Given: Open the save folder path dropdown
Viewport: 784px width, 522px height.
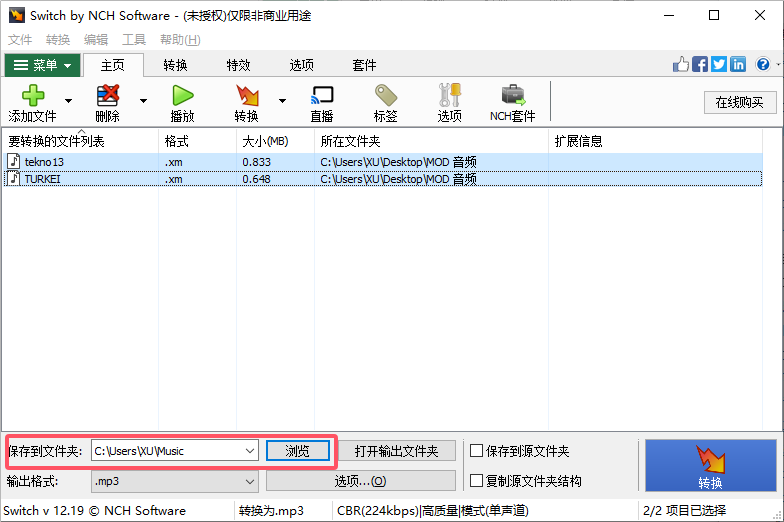Looking at the screenshot, I should pos(250,450).
